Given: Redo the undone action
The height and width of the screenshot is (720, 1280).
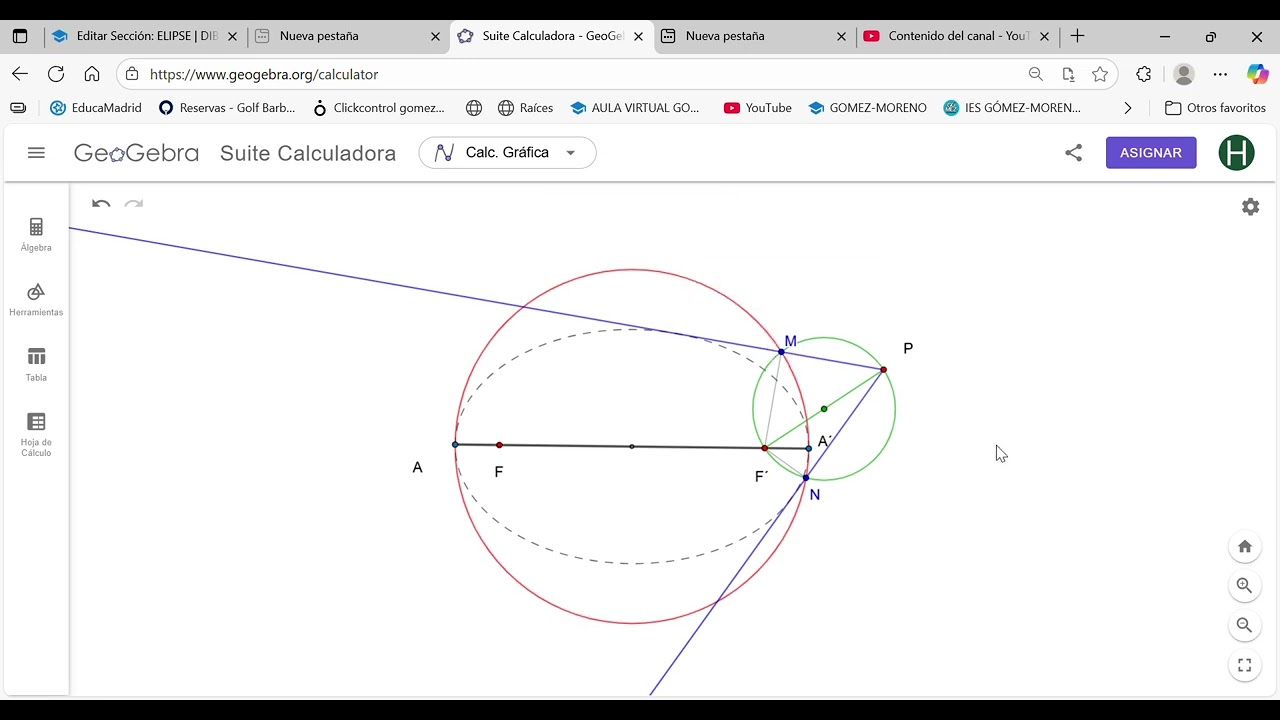Looking at the screenshot, I should [x=134, y=204].
